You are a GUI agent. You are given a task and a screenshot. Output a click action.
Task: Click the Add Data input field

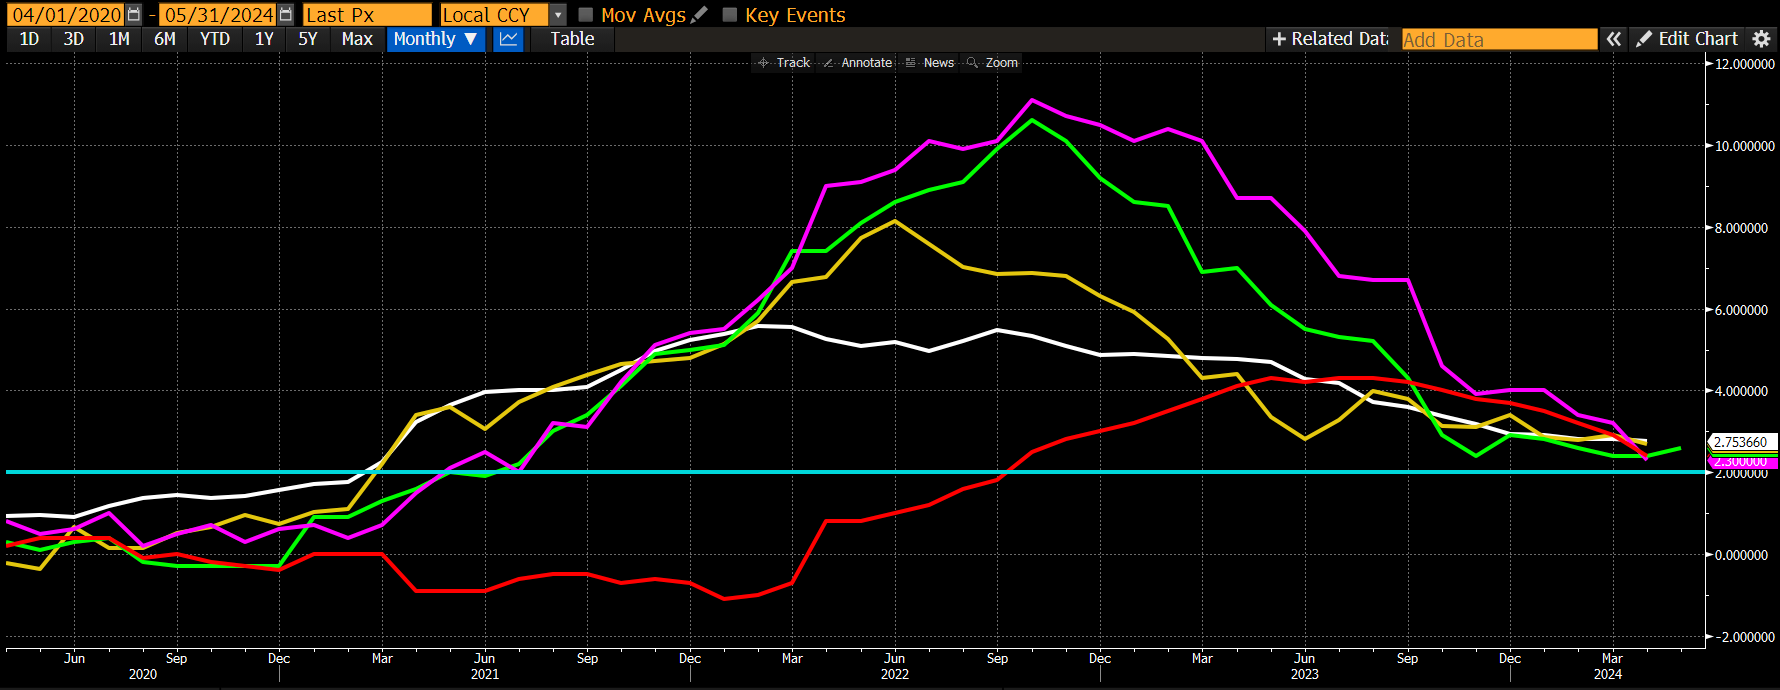coord(1499,39)
